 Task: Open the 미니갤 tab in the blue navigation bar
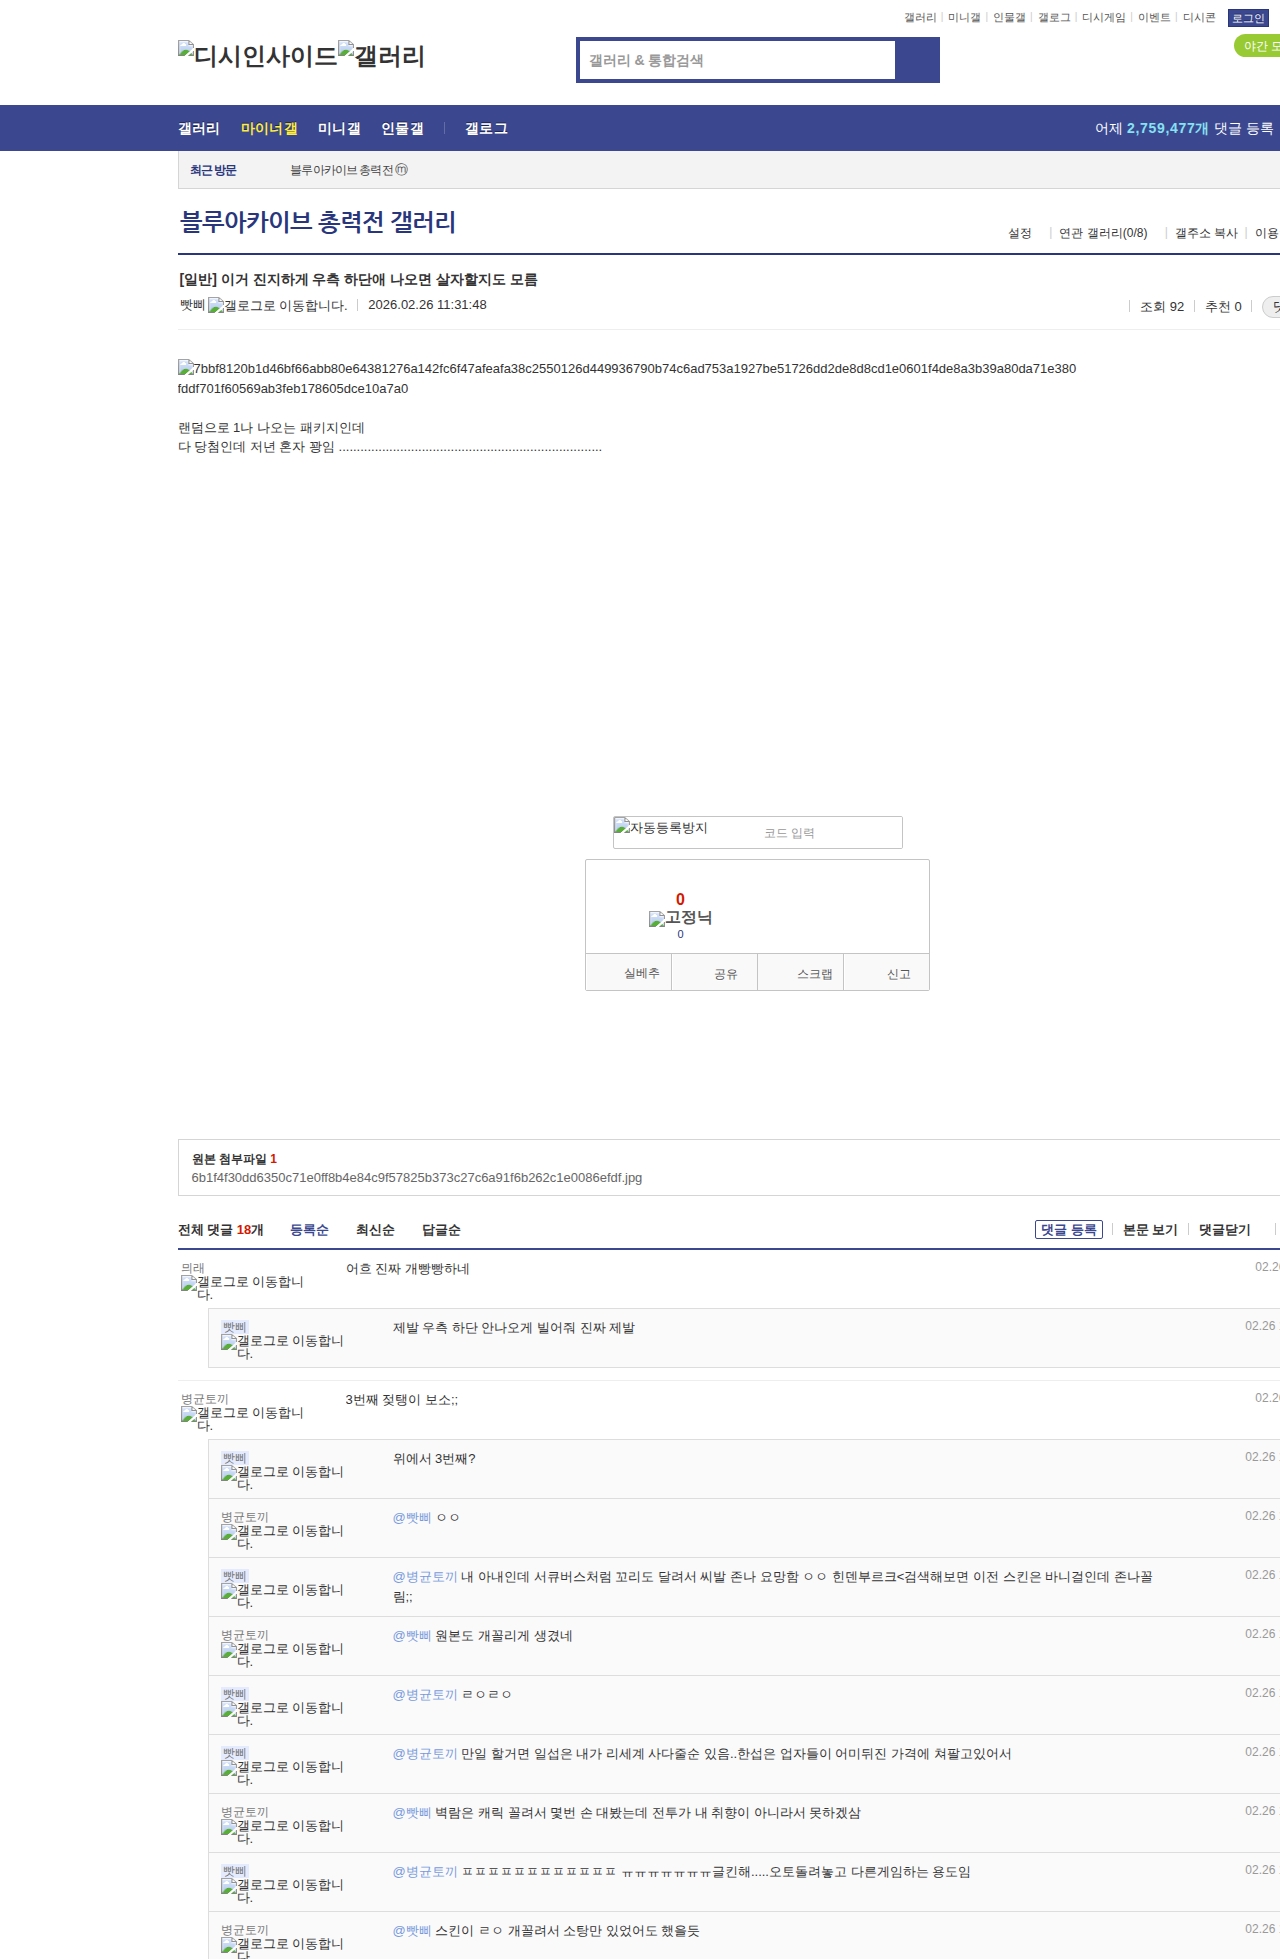(x=339, y=129)
